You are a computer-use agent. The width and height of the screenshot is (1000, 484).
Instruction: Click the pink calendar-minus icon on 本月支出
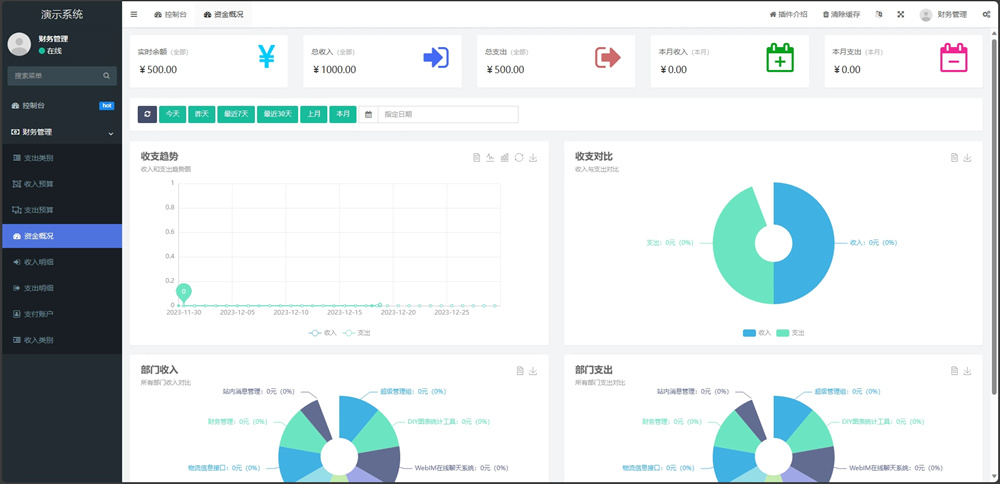953,57
